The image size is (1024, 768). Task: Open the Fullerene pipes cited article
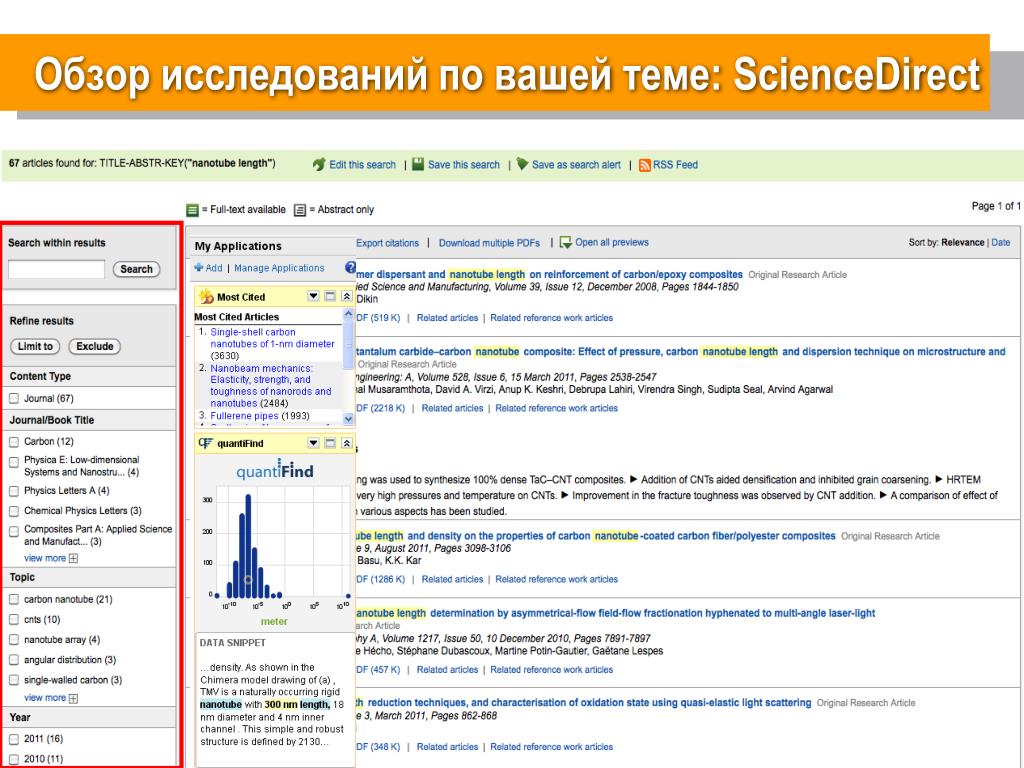coord(244,416)
